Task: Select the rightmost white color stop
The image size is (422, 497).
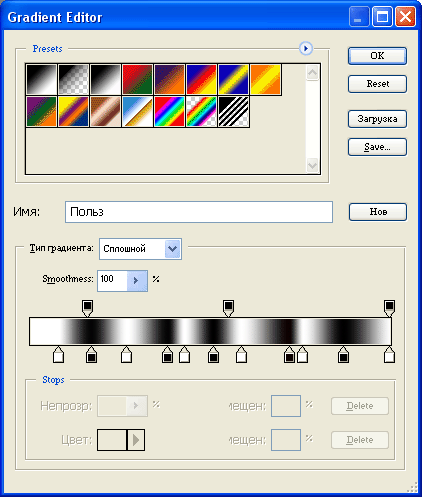Action: coord(389,355)
